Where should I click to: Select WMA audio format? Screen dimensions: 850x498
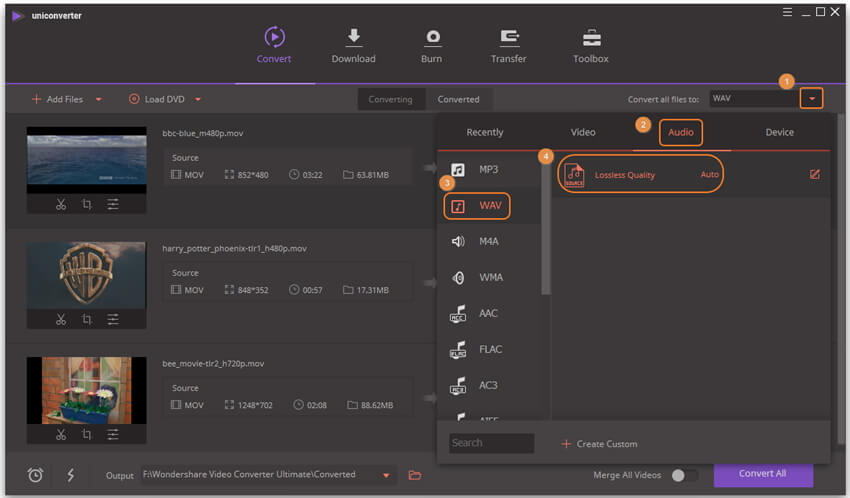coord(488,277)
